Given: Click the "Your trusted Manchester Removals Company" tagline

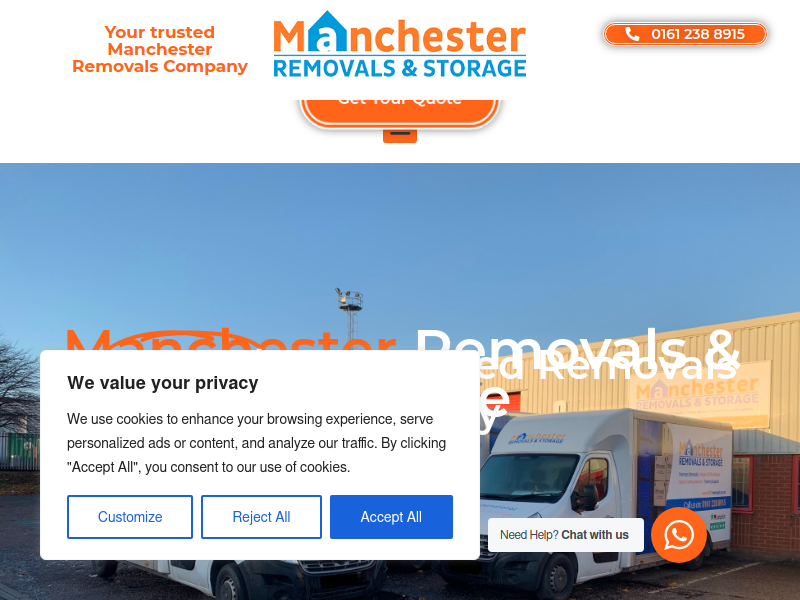Looking at the screenshot, I should (x=160, y=49).
